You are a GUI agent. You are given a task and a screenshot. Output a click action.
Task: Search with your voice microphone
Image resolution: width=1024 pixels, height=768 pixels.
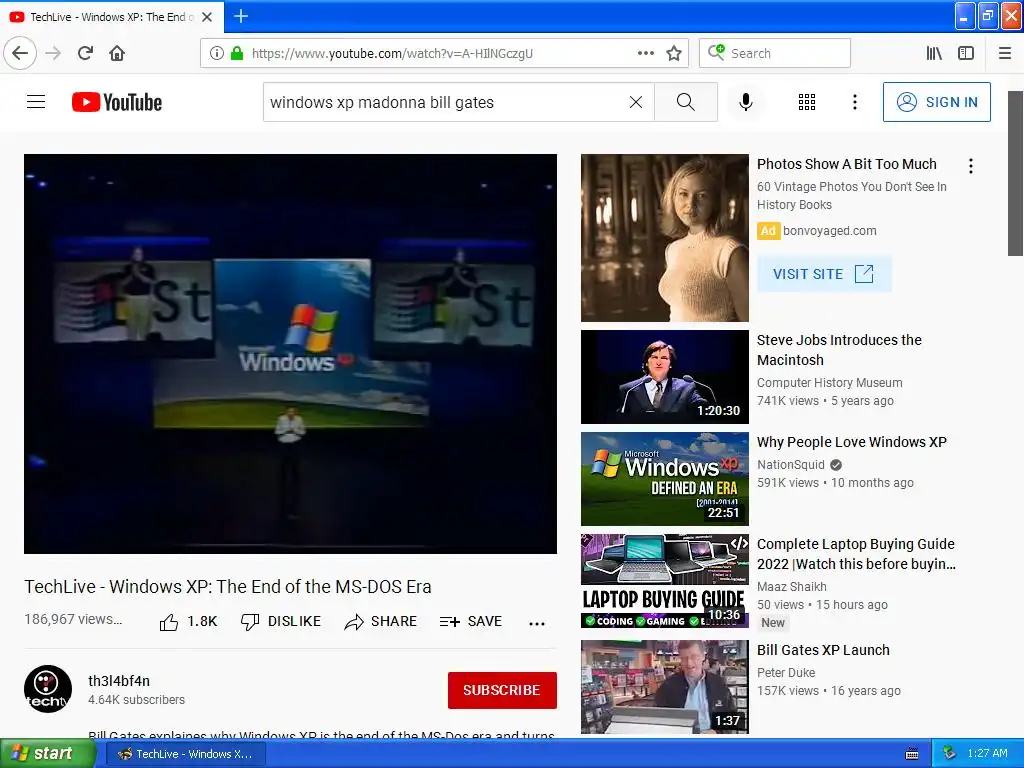(x=746, y=102)
